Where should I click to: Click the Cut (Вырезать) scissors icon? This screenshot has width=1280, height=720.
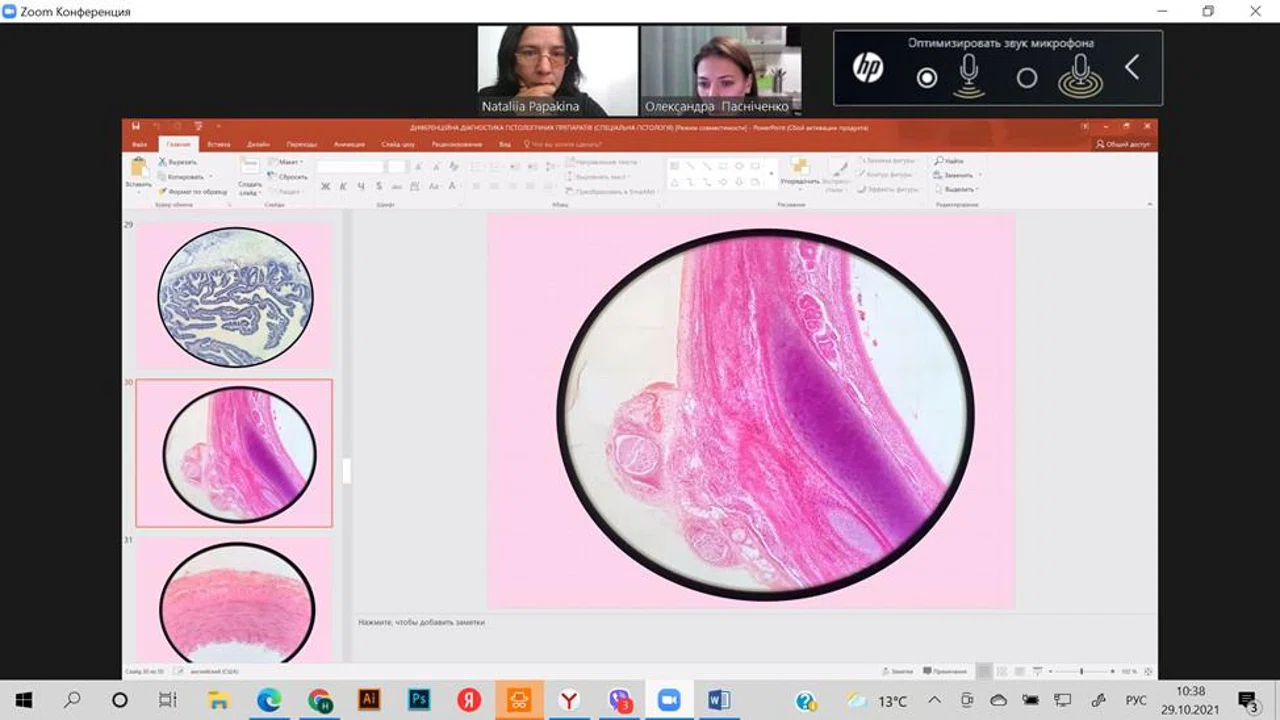click(x=162, y=161)
